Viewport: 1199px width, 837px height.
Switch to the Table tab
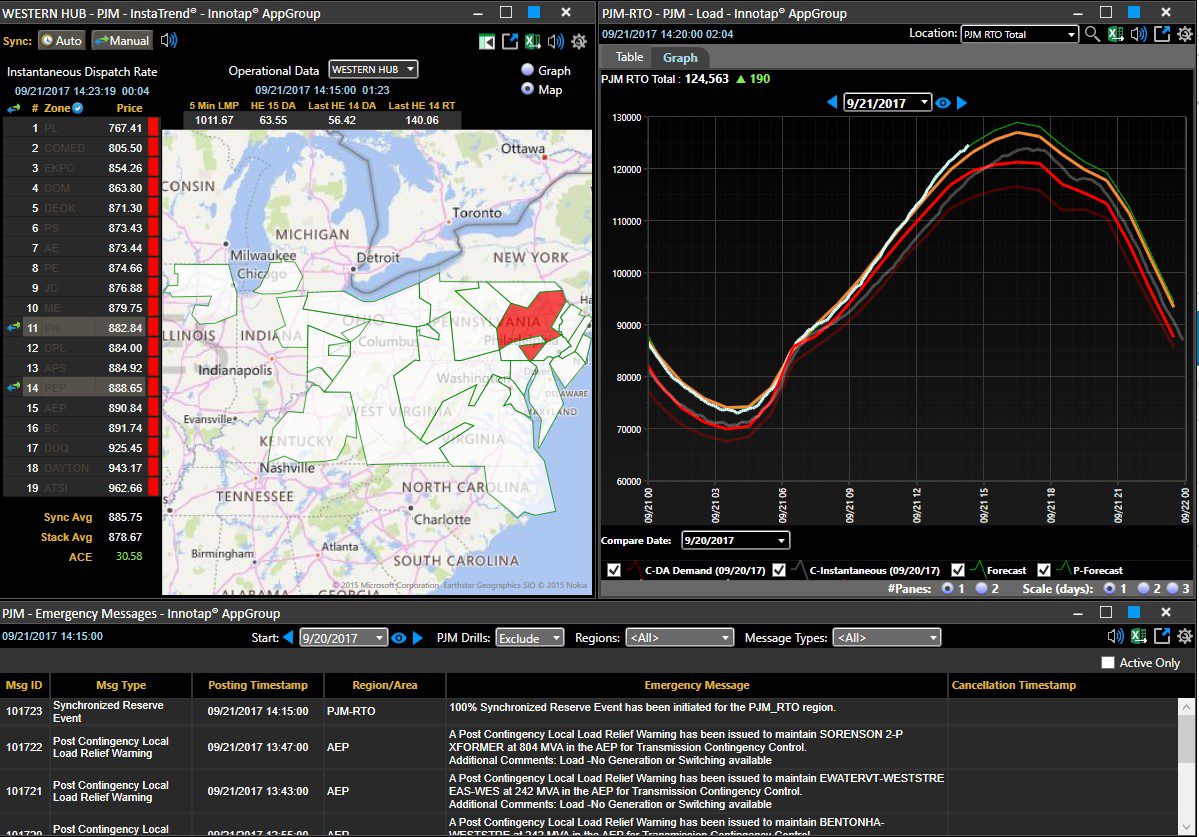click(x=629, y=57)
